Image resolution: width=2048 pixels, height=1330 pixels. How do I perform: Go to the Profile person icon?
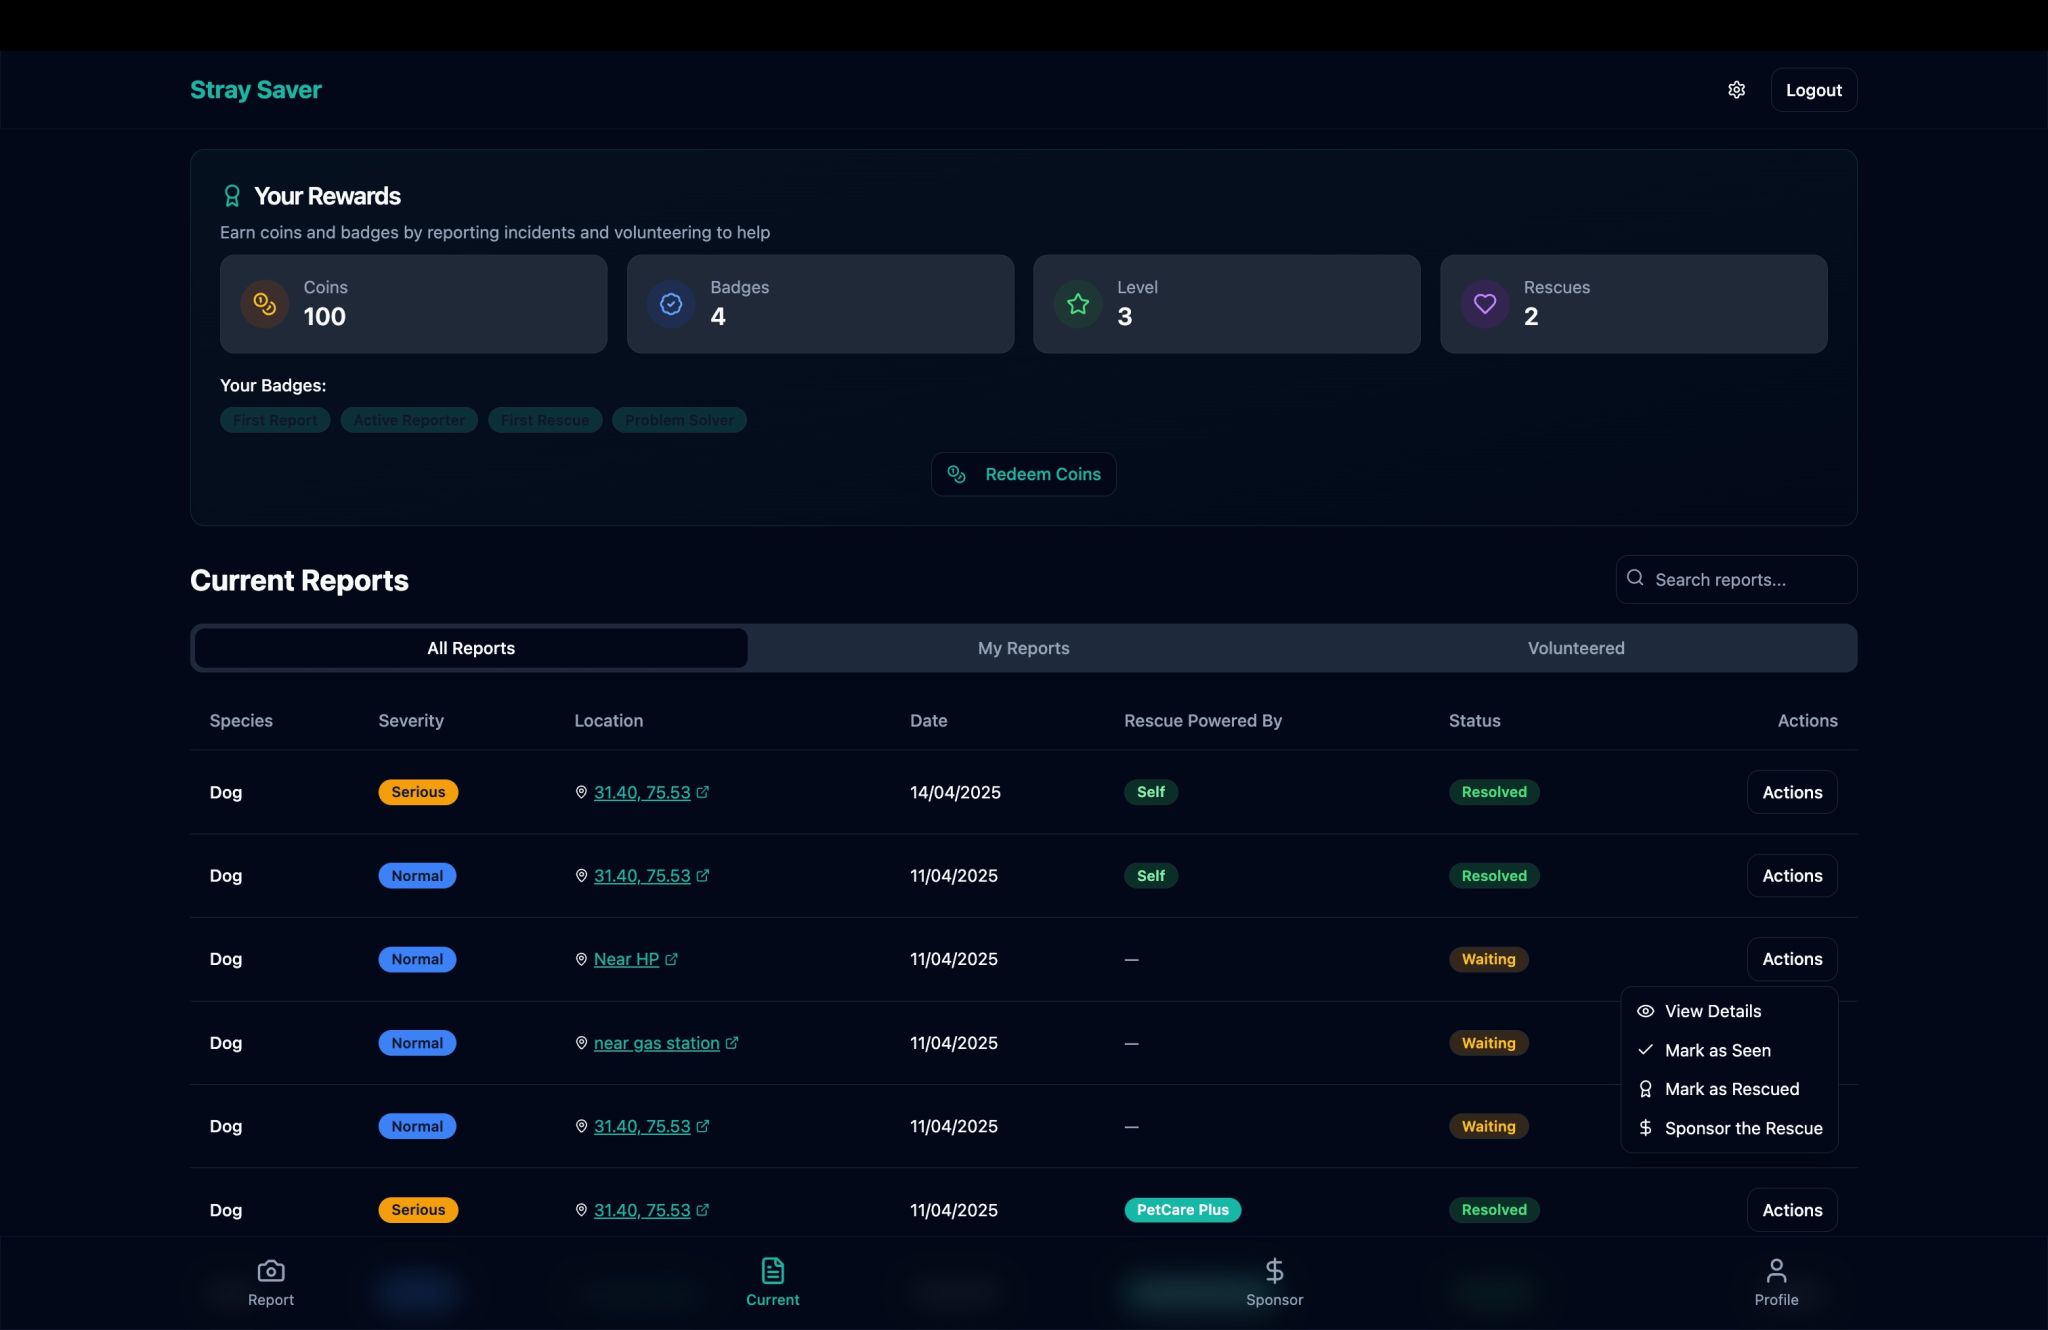[x=1776, y=1271]
